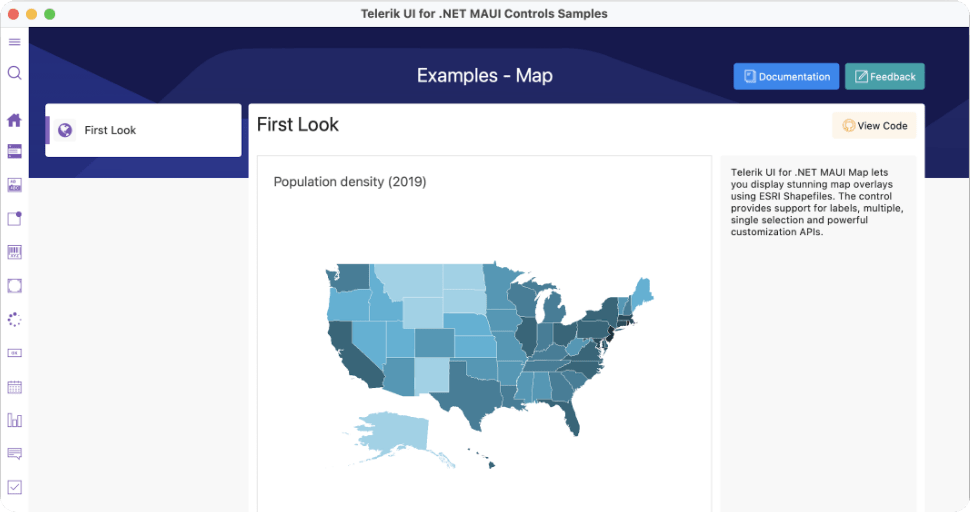Screen dimensions: 970x512
Task: Select the Chat control icon
Action: (15, 454)
